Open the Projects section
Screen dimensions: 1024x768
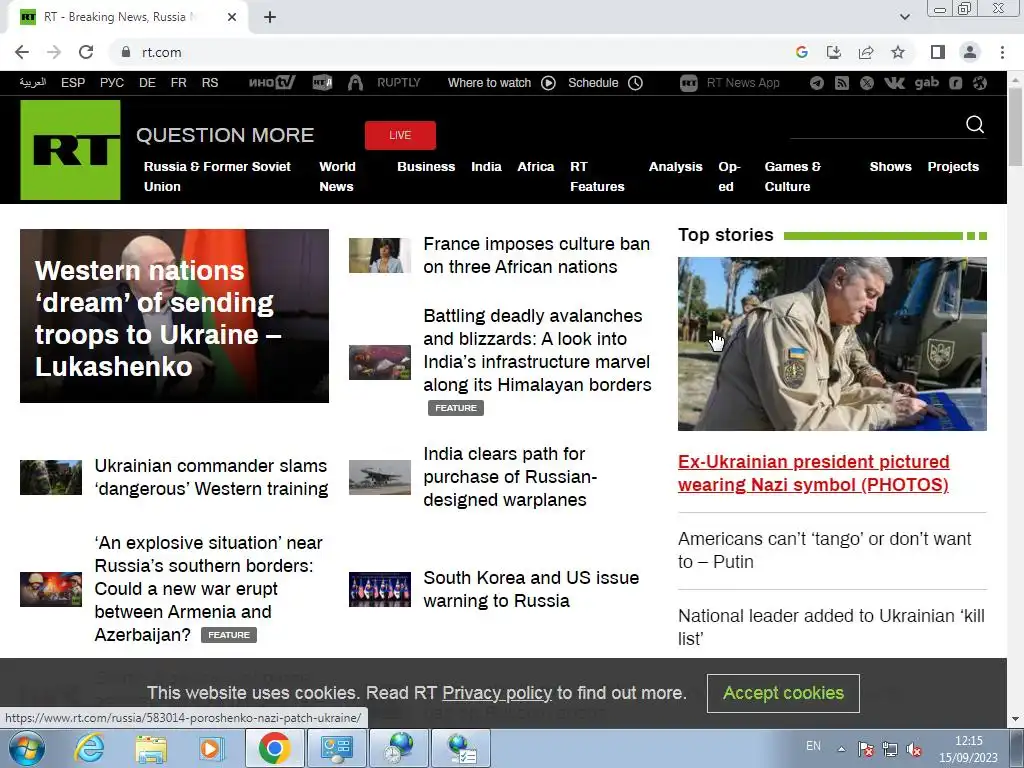(x=953, y=167)
